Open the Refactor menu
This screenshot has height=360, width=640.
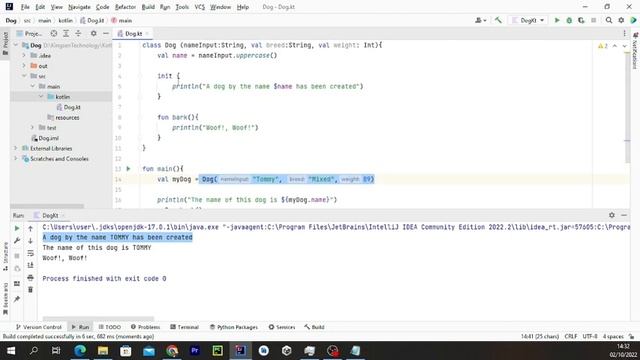click(x=125, y=7)
